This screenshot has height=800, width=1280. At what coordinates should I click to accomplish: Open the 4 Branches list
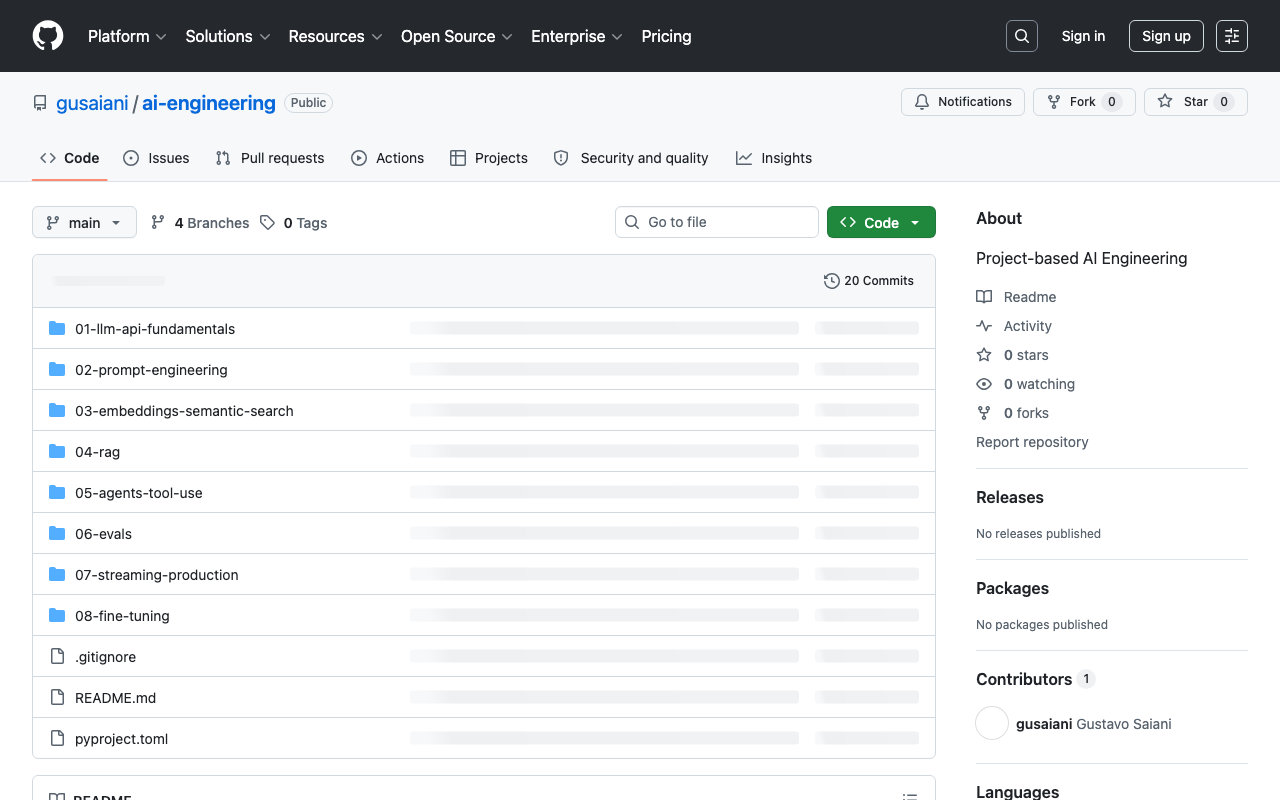[x=200, y=223]
